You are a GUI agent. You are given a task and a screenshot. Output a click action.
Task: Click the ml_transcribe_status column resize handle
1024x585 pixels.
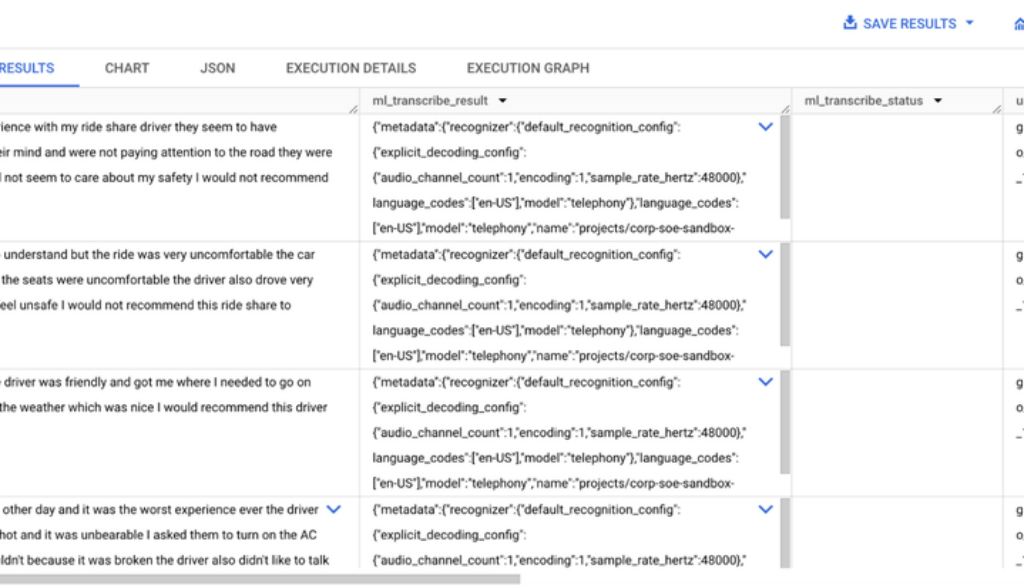tap(996, 108)
